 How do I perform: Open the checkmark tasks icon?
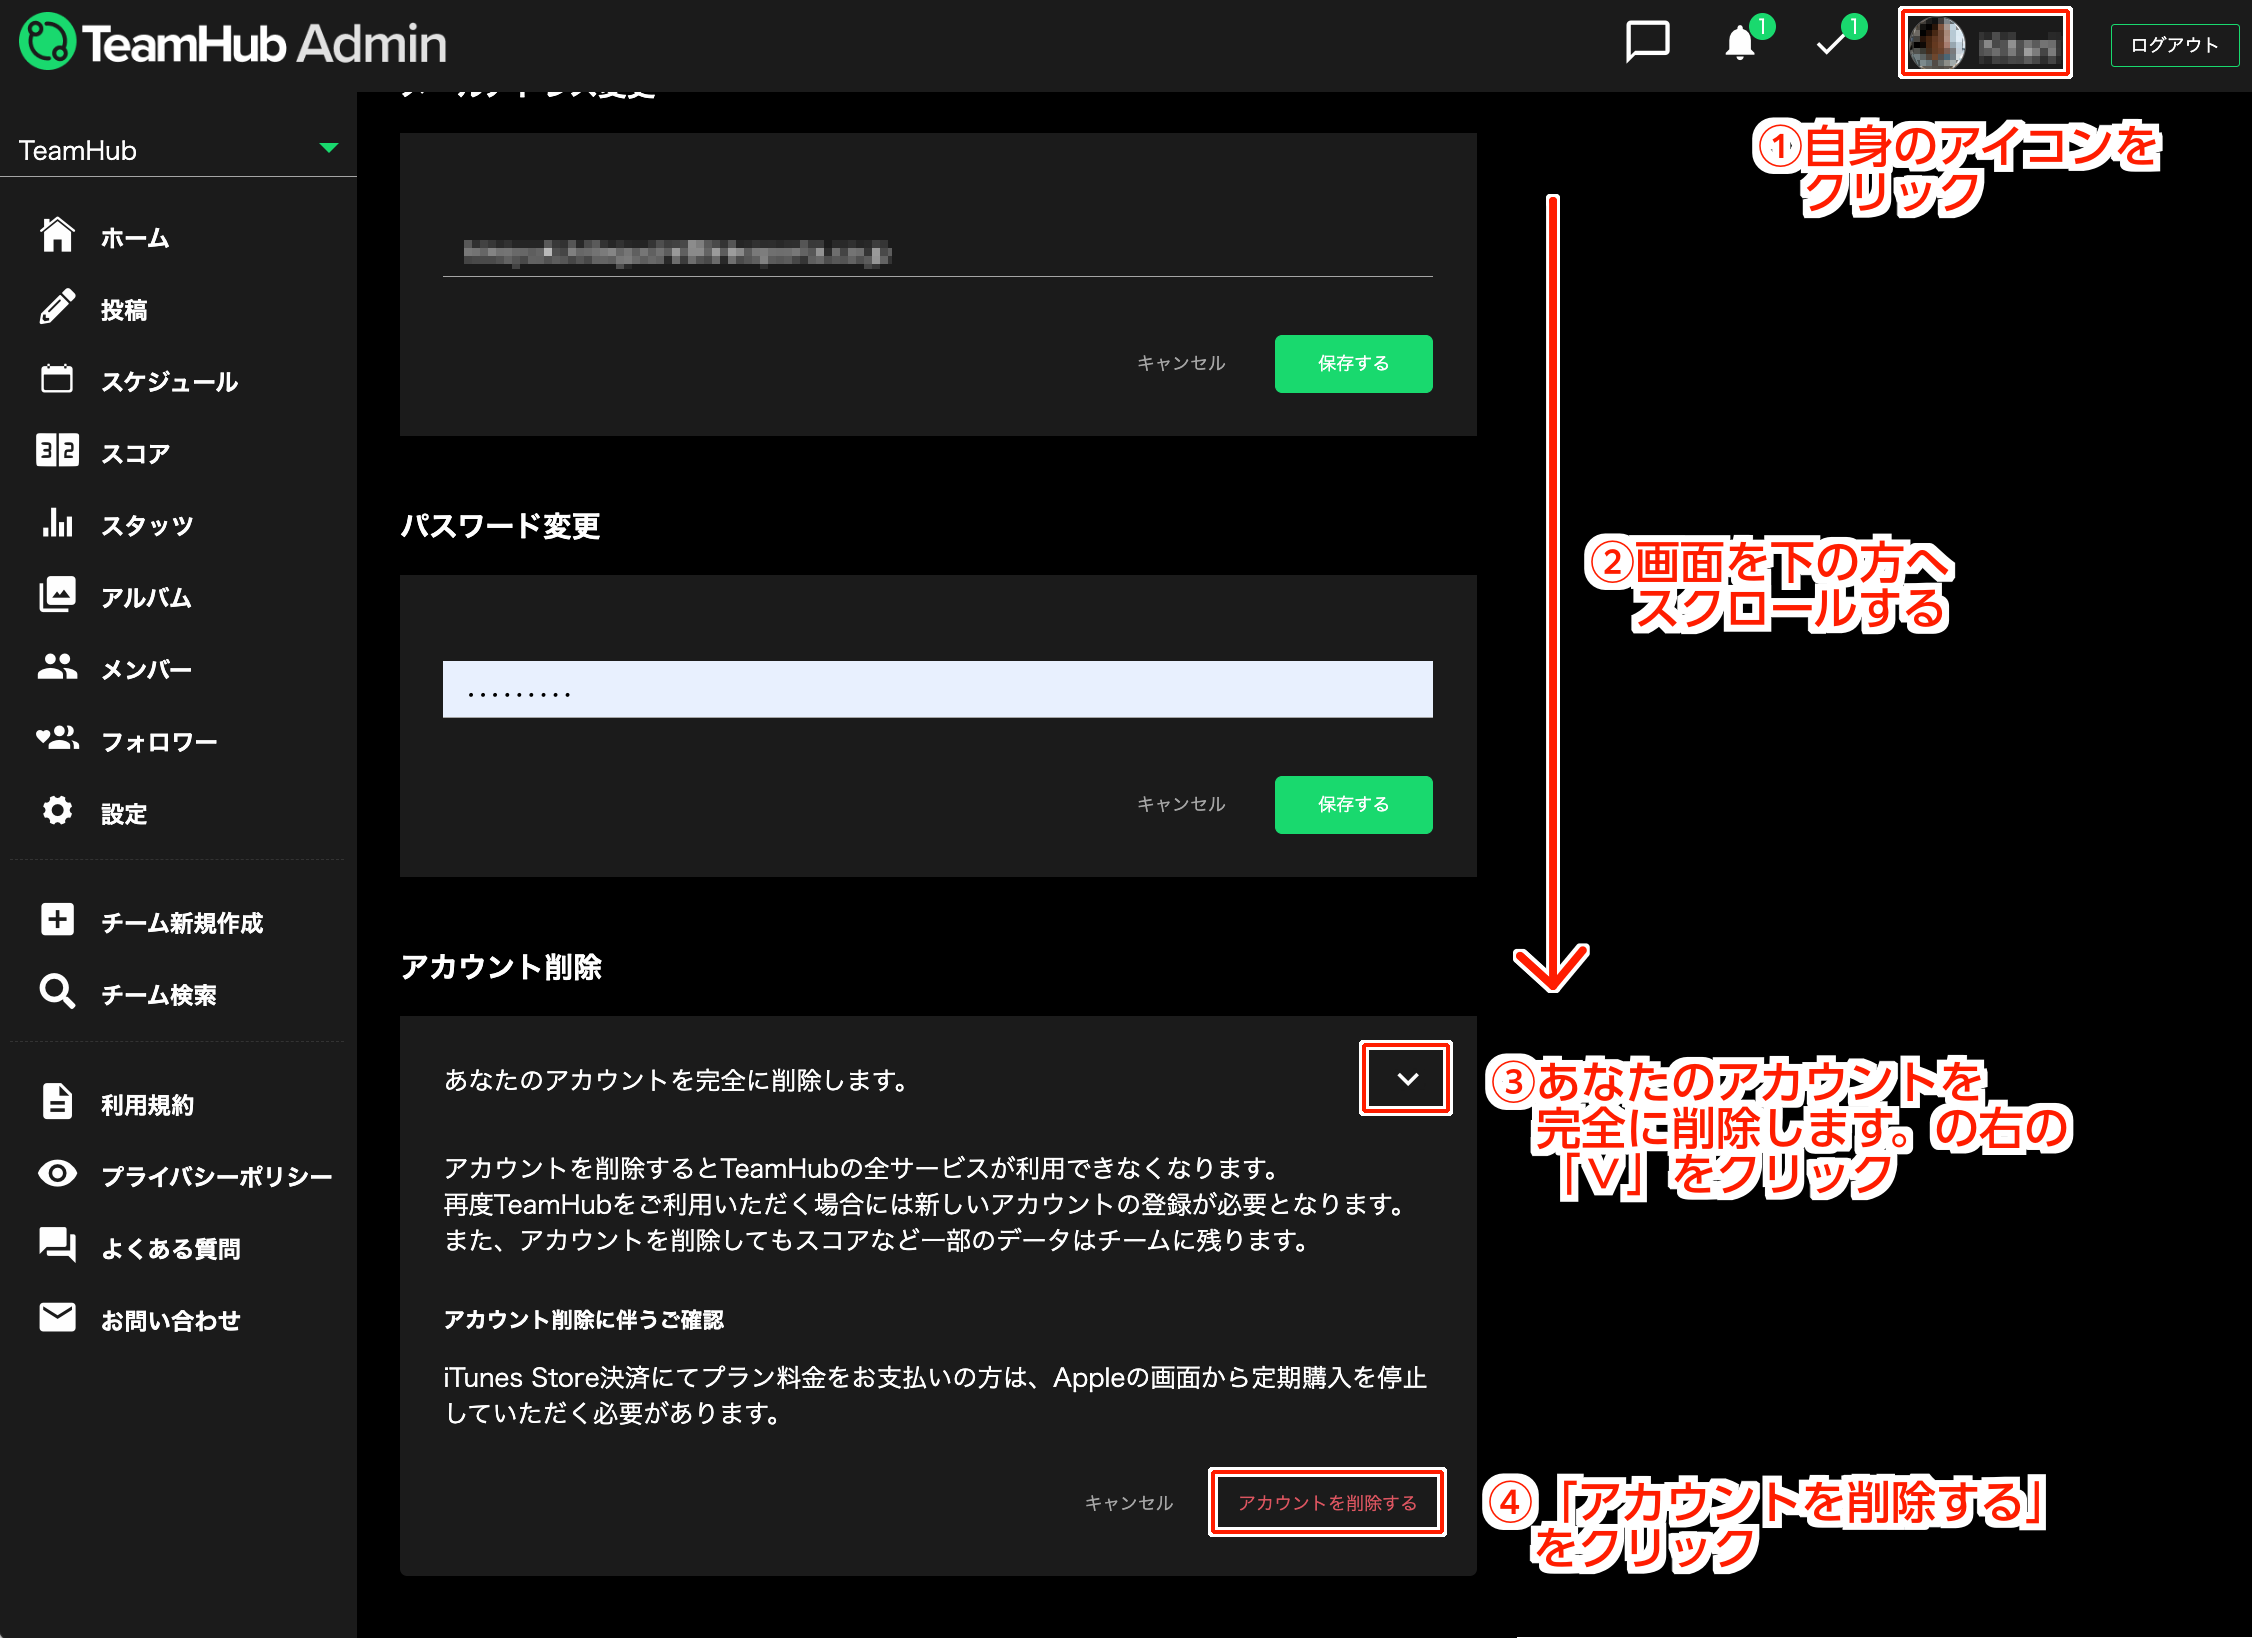1831,43
